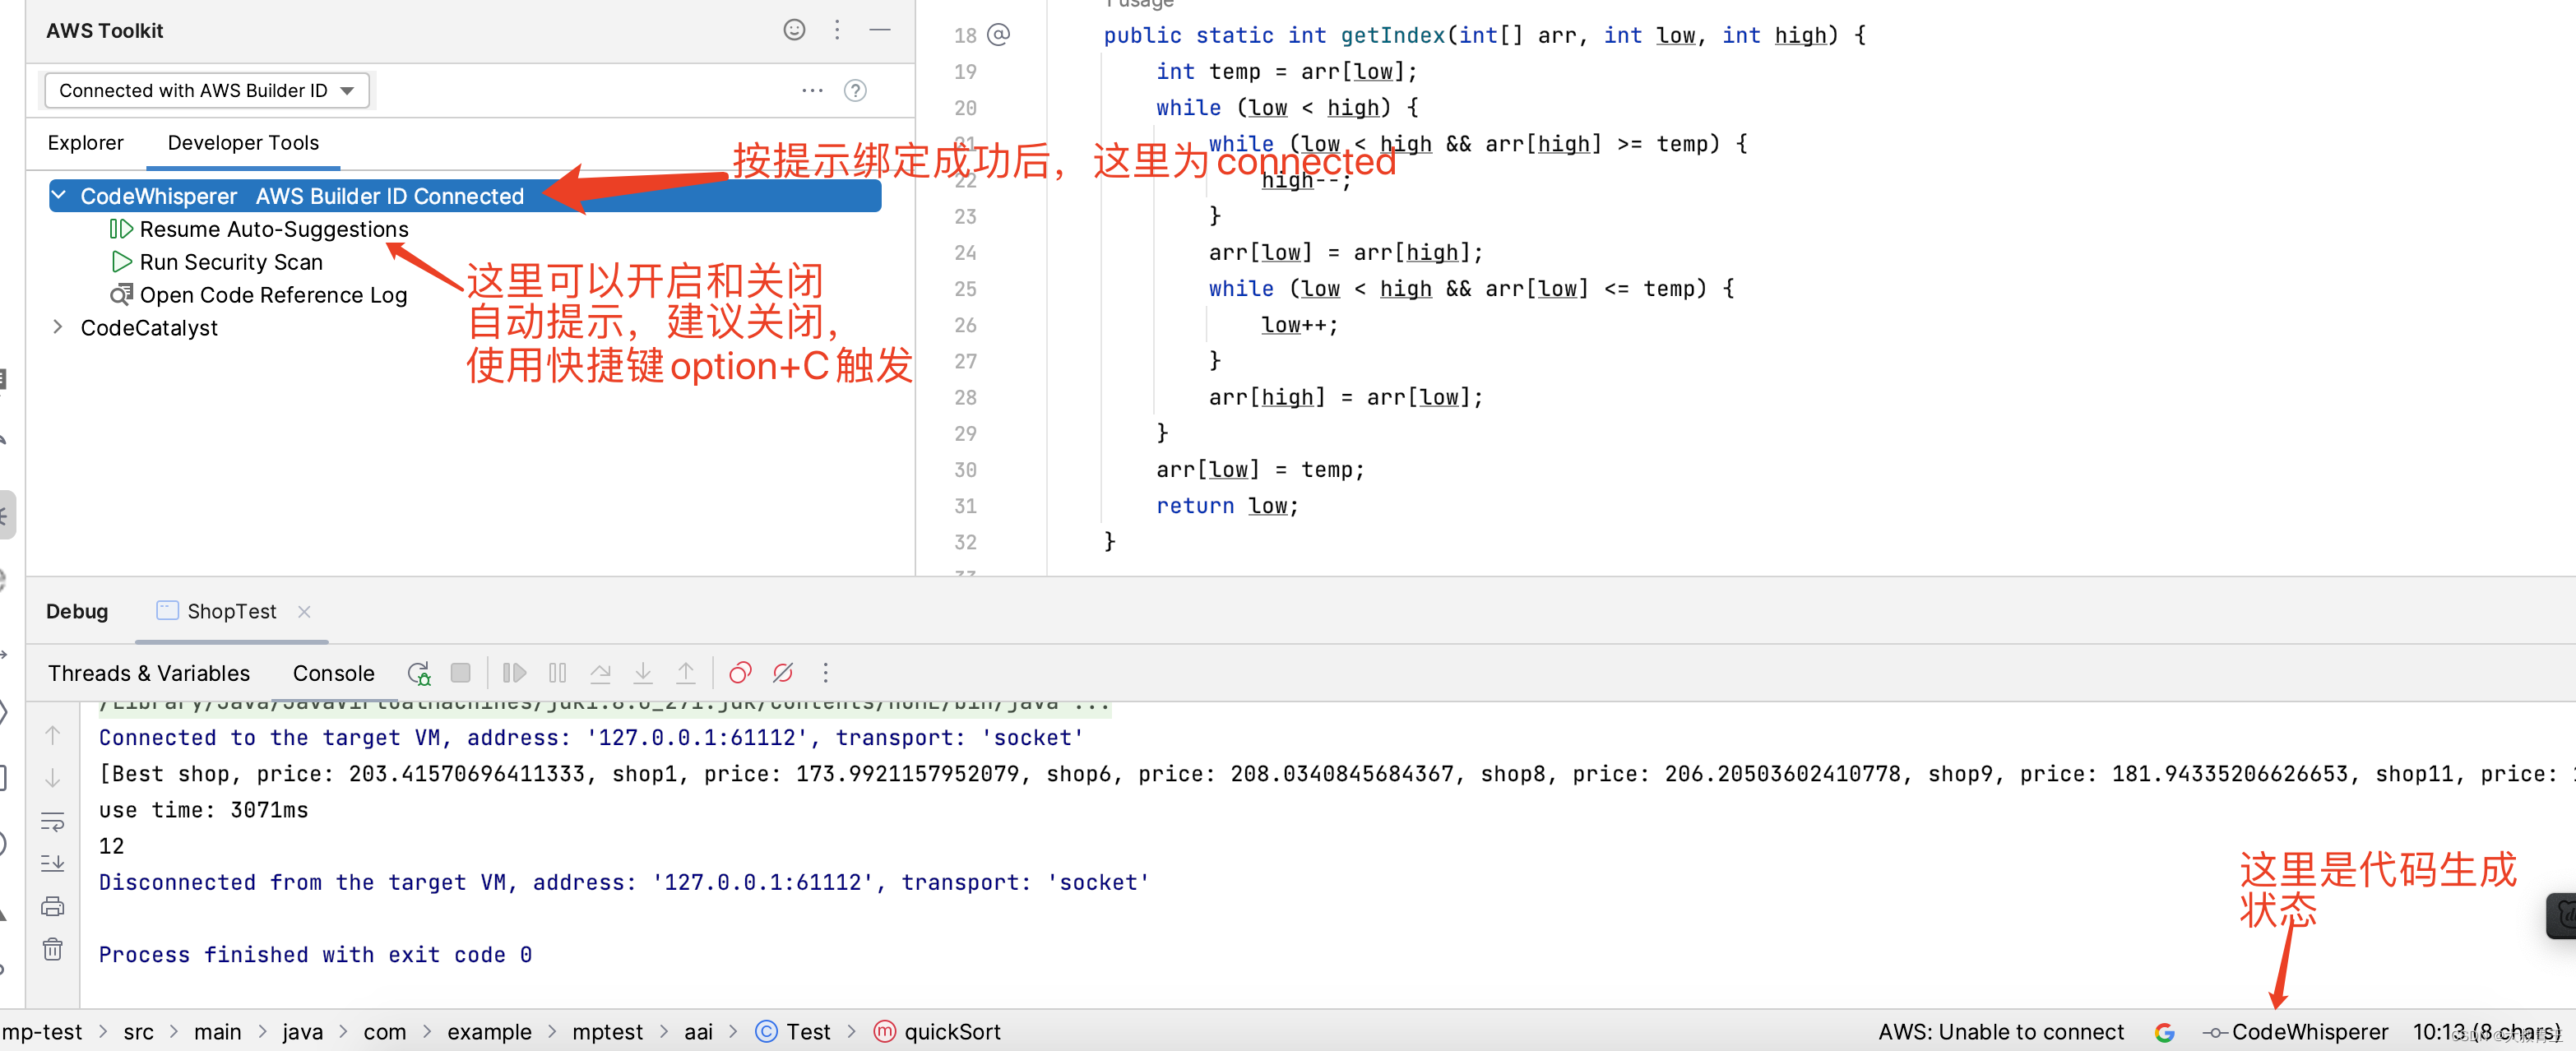The height and width of the screenshot is (1051, 2576).
Task: Switch to the Explorer tab
Action: coord(86,143)
